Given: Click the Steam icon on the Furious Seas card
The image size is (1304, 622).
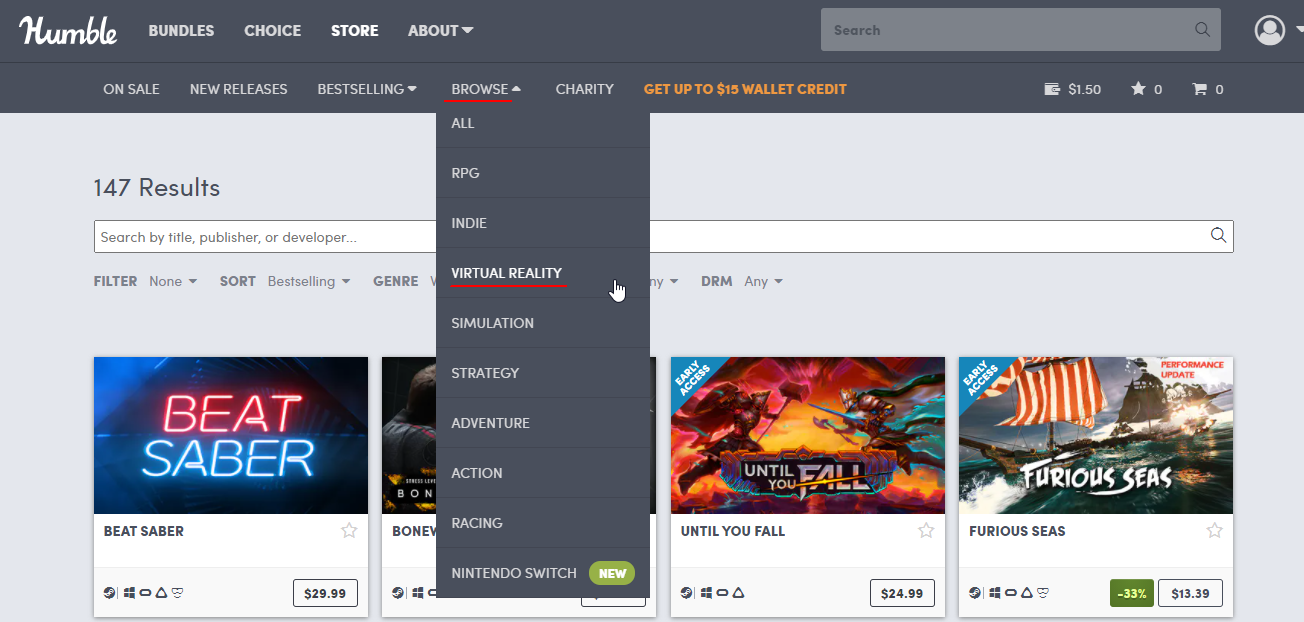Looking at the screenshot, I should pos(974,593).
